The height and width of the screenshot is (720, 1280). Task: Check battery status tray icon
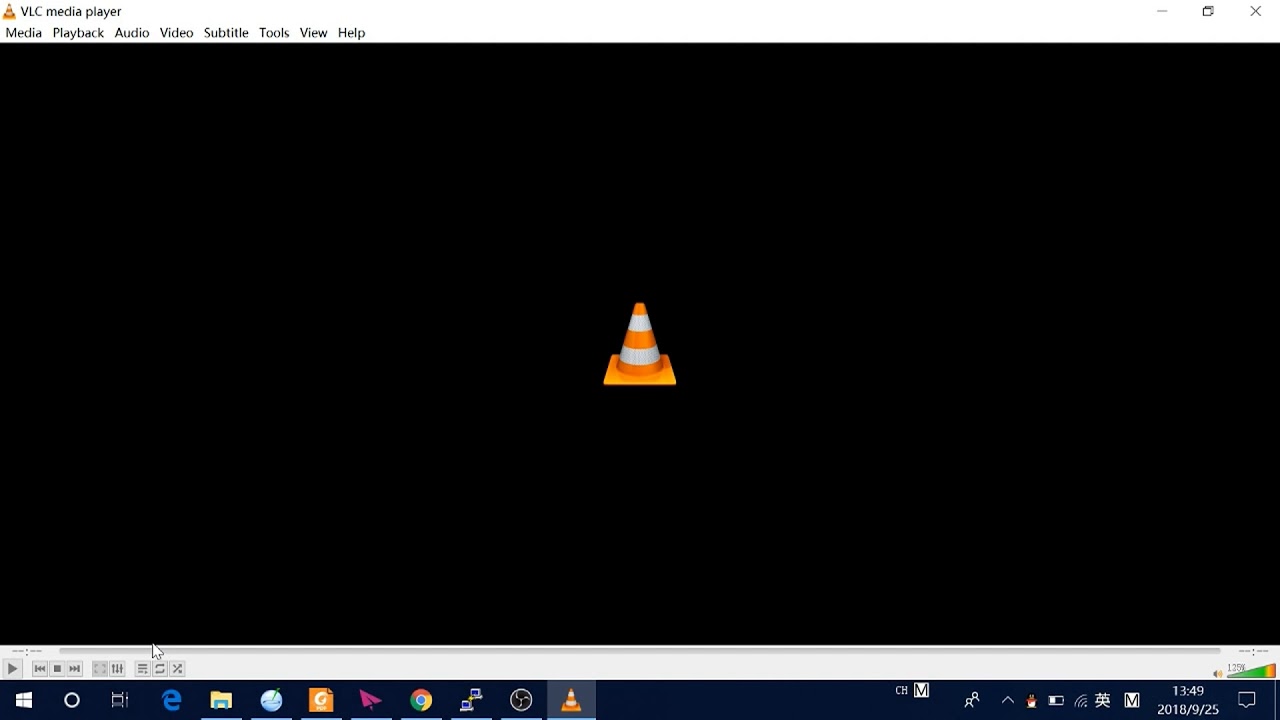tap(1056, 701)
